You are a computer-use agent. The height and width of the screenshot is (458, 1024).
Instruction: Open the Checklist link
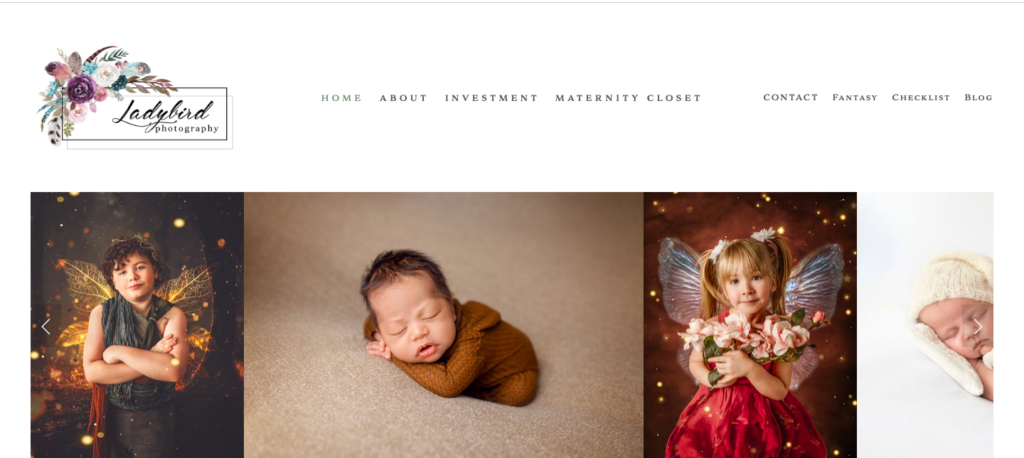[921, 97]
